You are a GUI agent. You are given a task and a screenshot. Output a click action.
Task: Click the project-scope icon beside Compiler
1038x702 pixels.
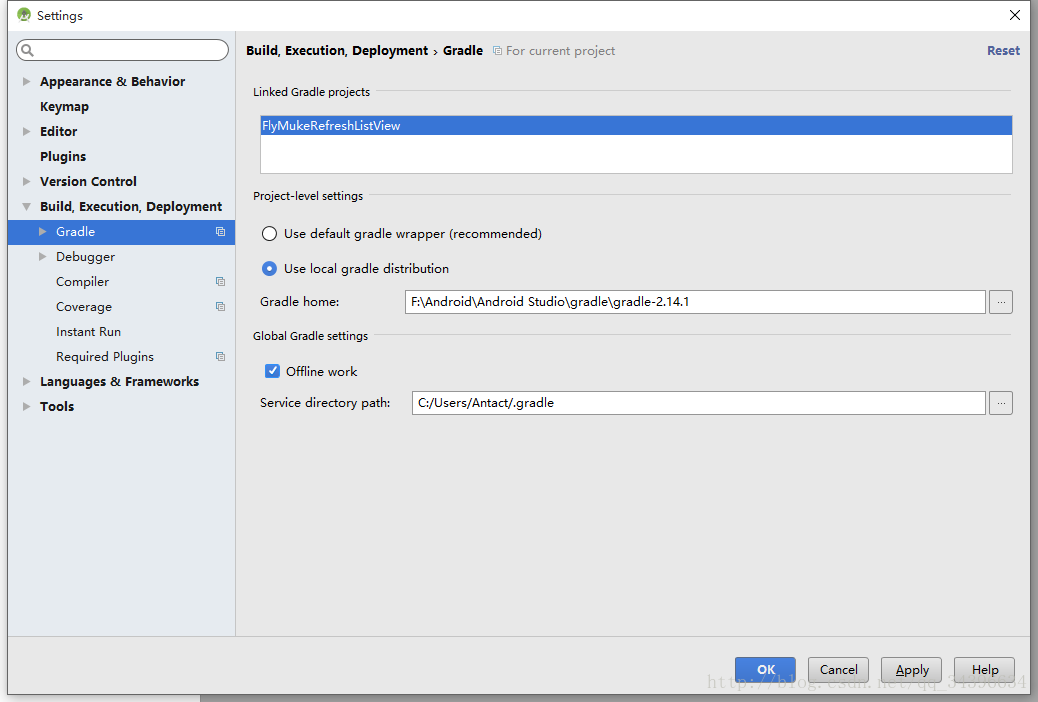click(x=220, y=281)
